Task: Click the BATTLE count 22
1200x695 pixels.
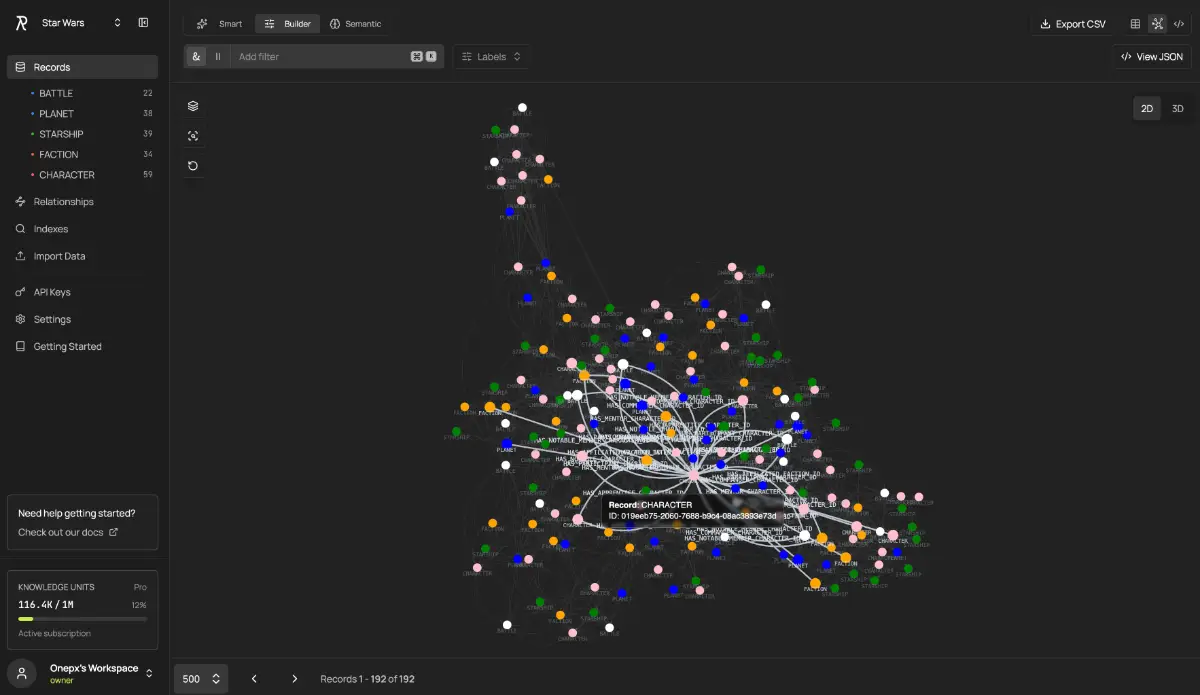Action: tap(148, 93)
